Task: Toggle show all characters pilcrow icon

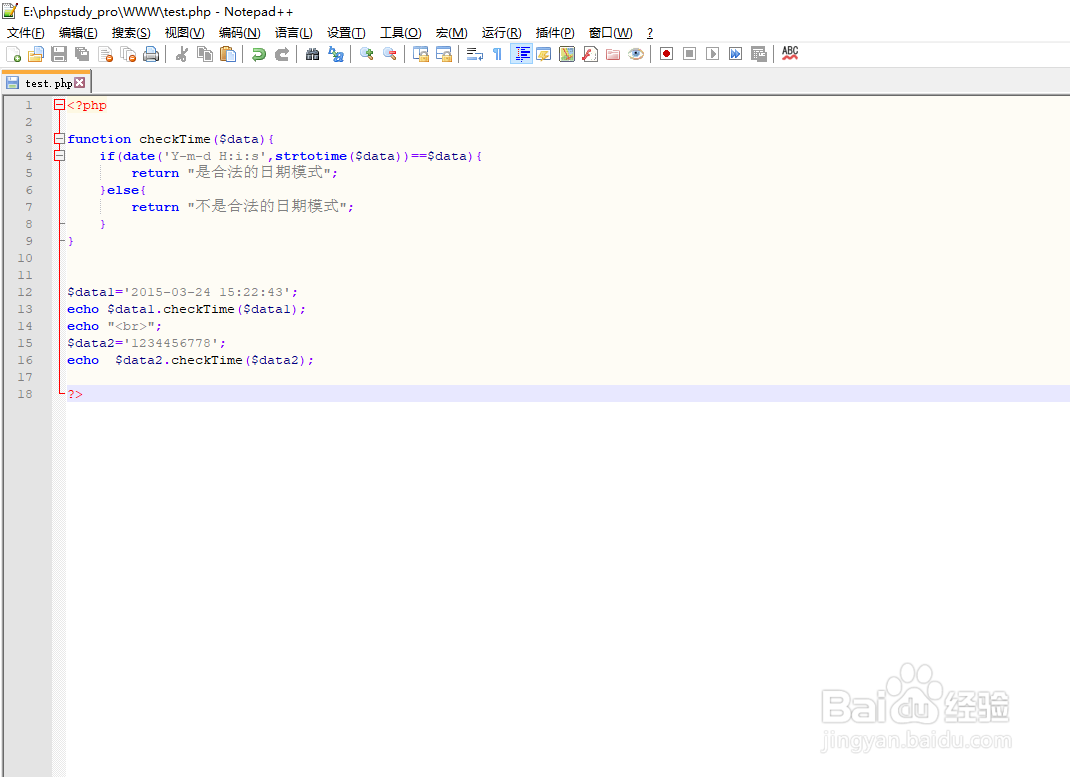Action: point(497,55)
